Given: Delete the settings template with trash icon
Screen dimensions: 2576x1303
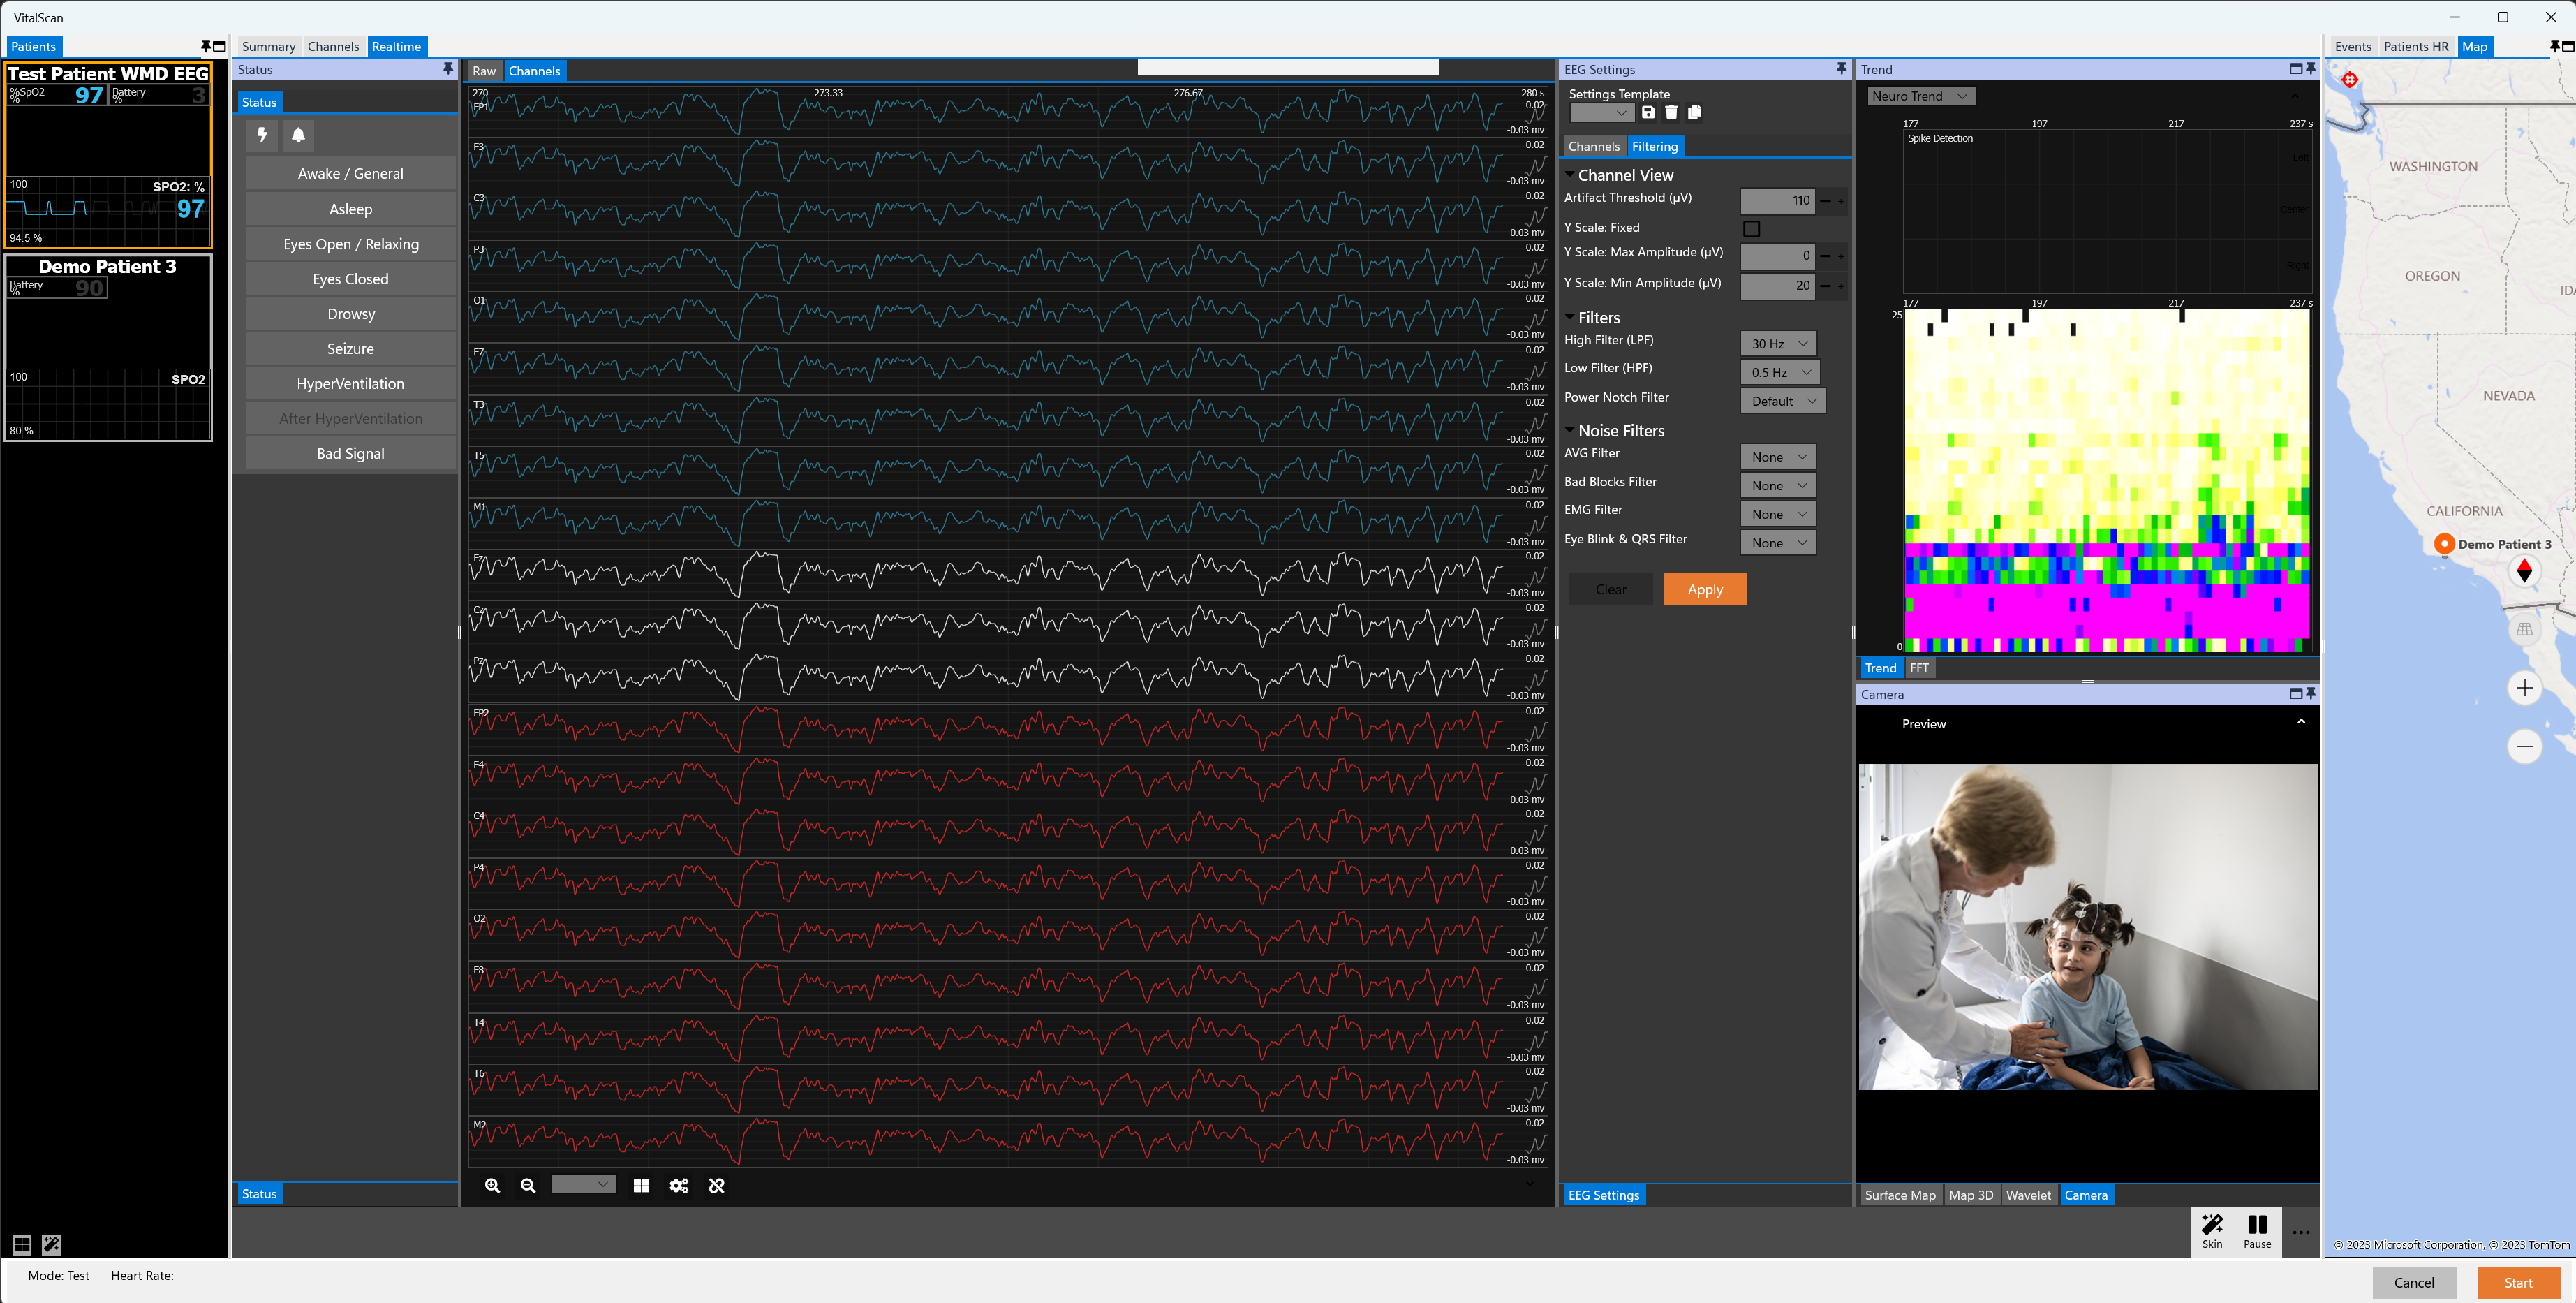Looking at the screenshot, I should coord(1671,113).
